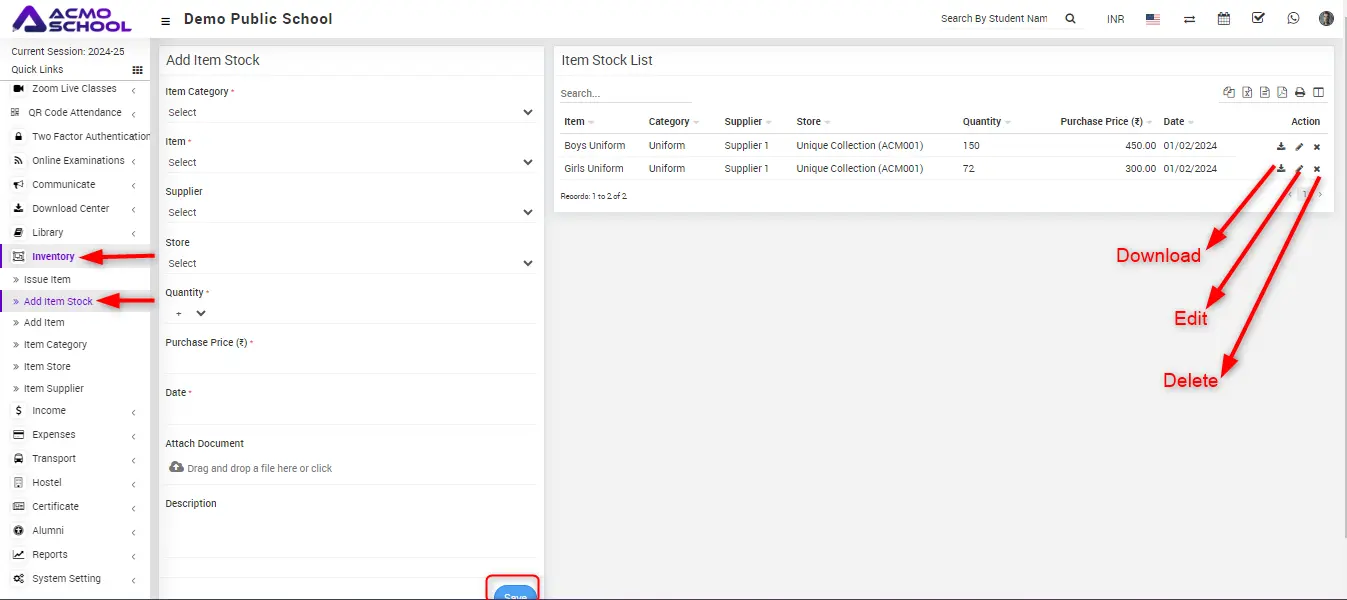Click the Save button
This screenshot has width=1347, height=600.
[x=515, y=592]
